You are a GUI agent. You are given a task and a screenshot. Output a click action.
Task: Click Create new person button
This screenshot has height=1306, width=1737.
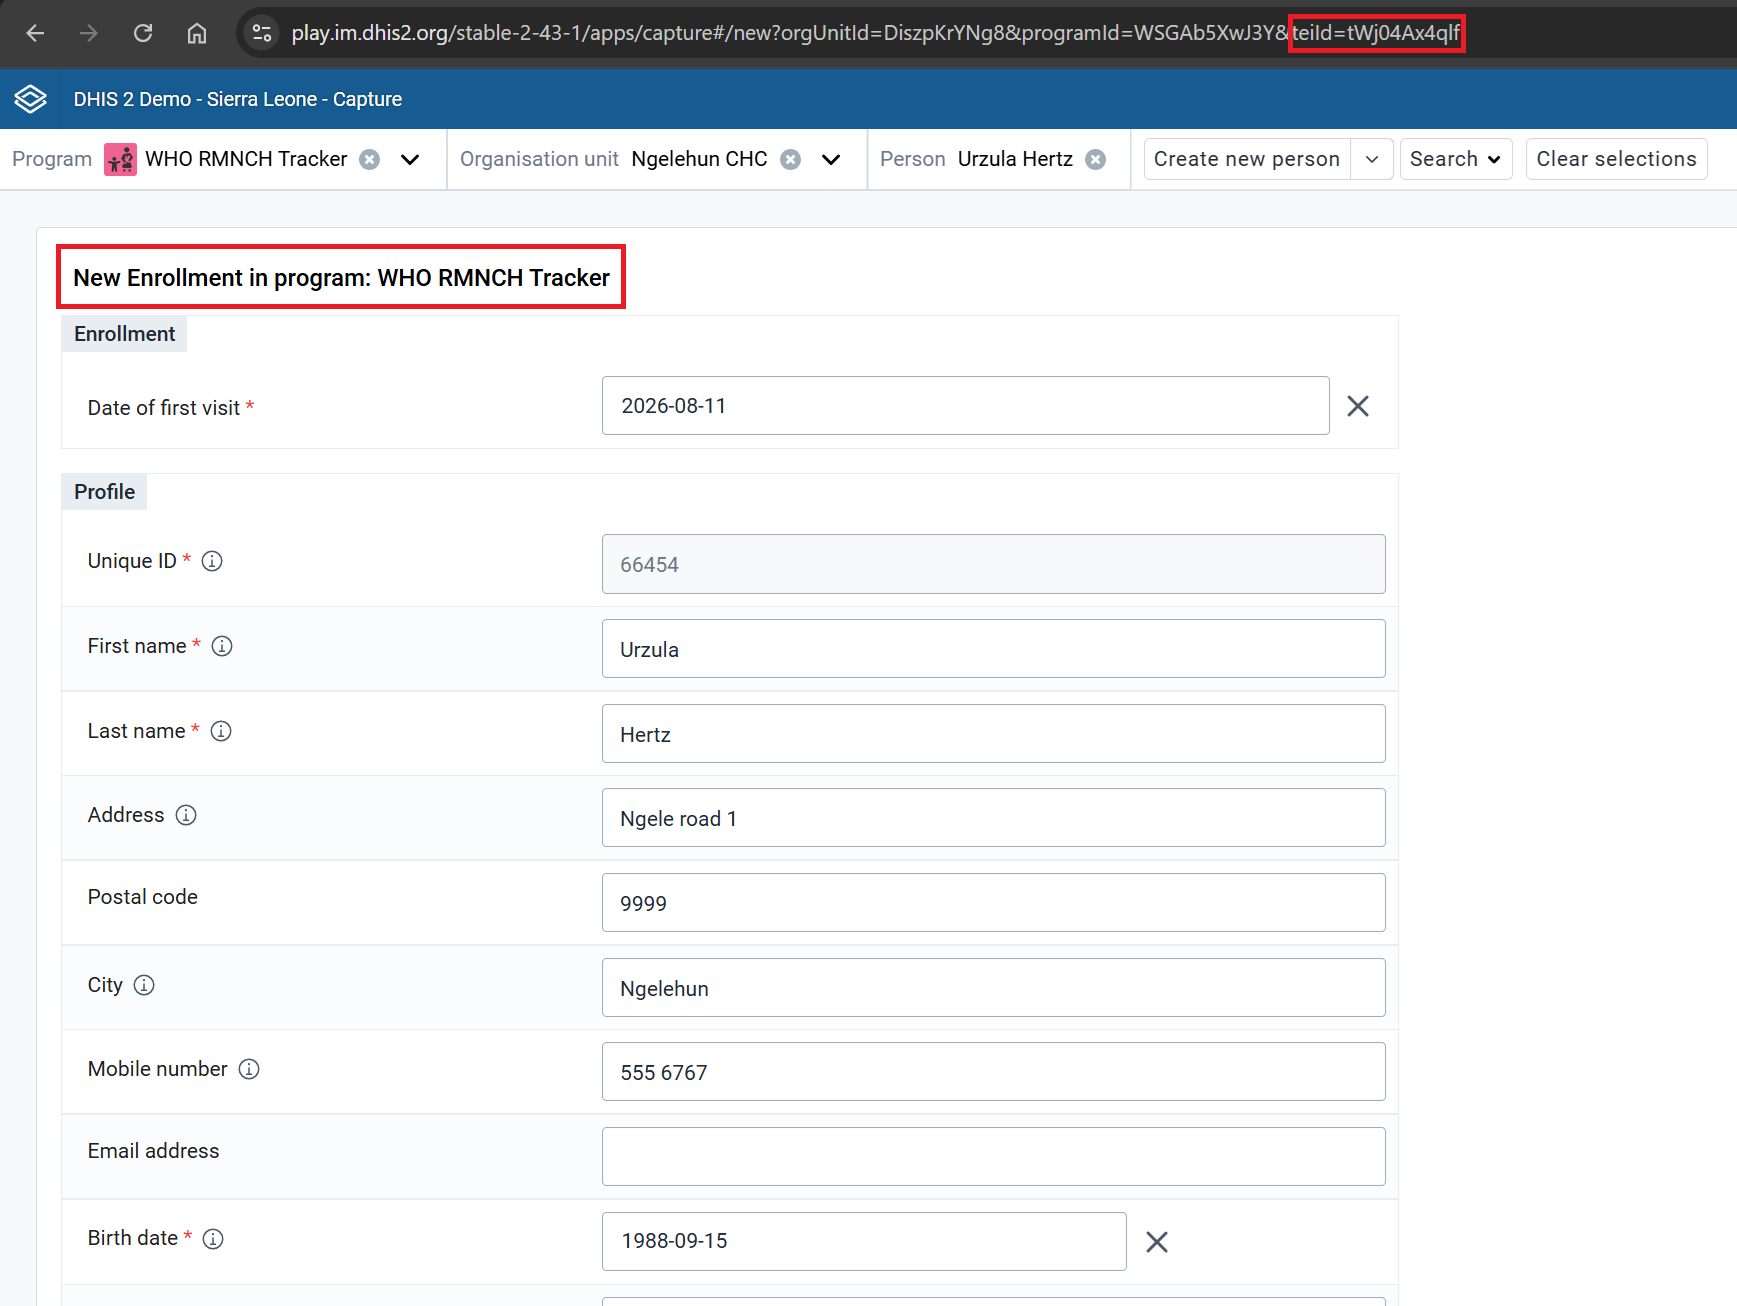1247,159
